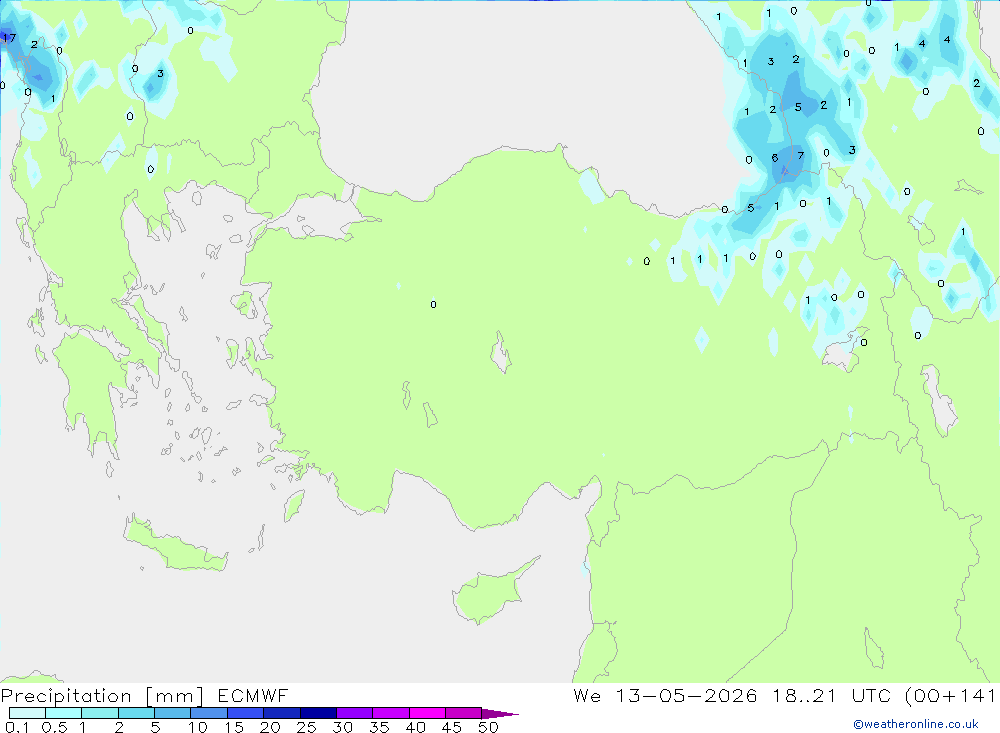This screenshot has width=1000, height=733.
Task: Click the legend tick label '25'
Action: coord(306,727)
